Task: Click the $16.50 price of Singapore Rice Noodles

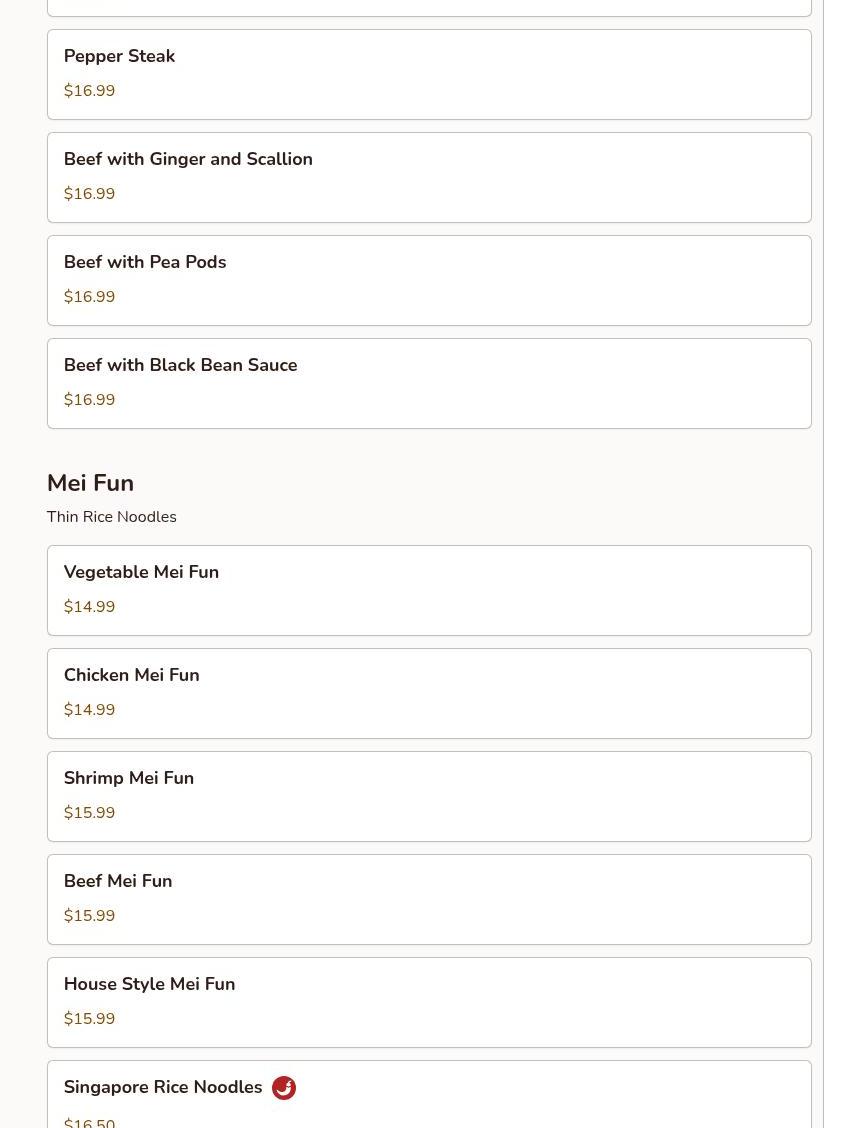Action: 89,1122
